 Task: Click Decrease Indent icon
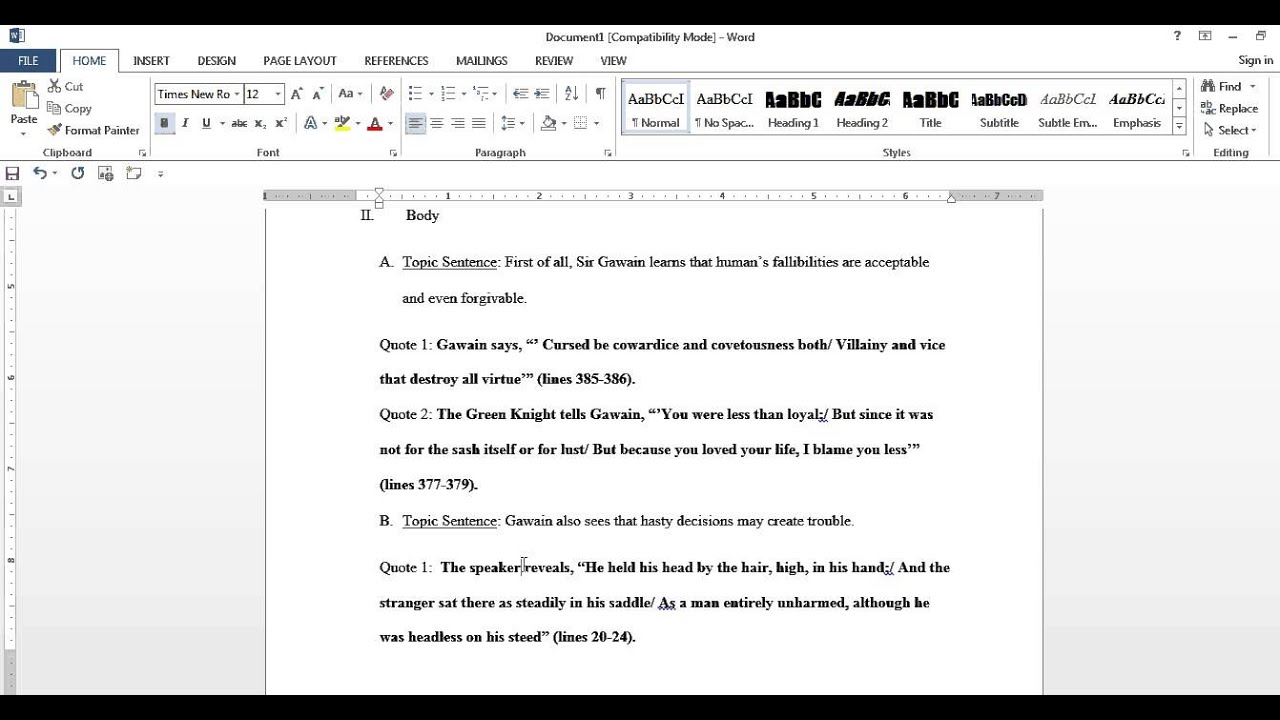(x=520, y=94)
